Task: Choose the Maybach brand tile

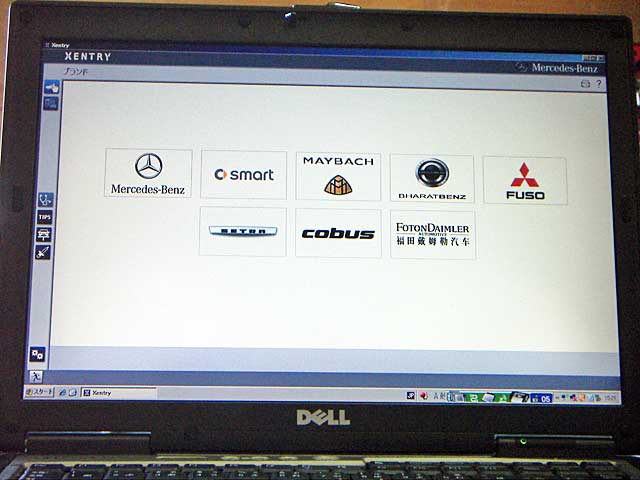Action: click(338, 177)
